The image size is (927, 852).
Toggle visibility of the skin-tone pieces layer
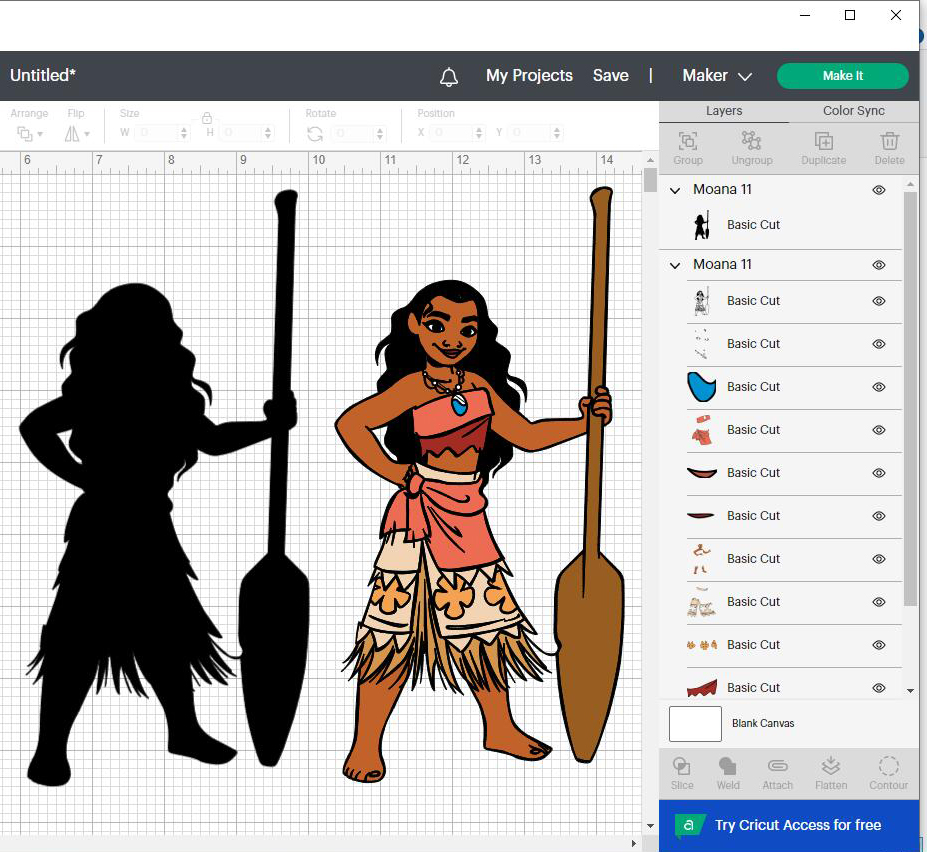pyautogui.click(x=879, y=559)
